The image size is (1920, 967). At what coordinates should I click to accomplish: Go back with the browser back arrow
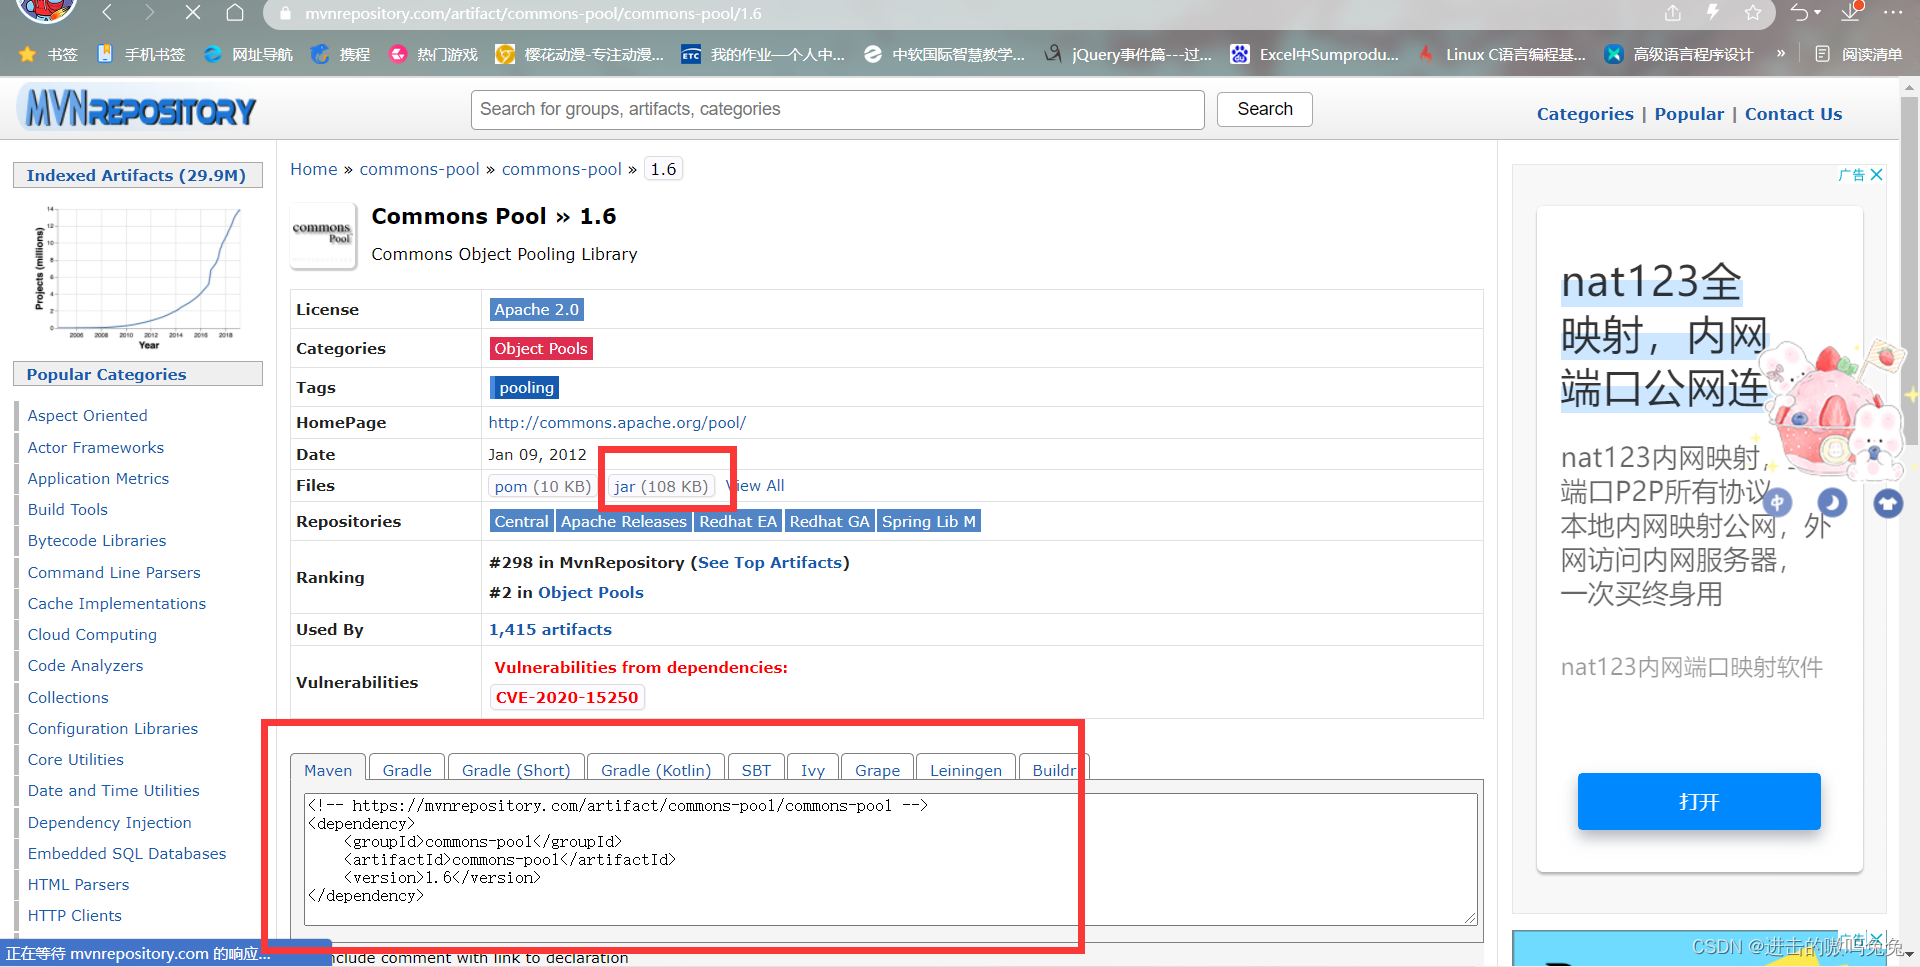[107, 13]
